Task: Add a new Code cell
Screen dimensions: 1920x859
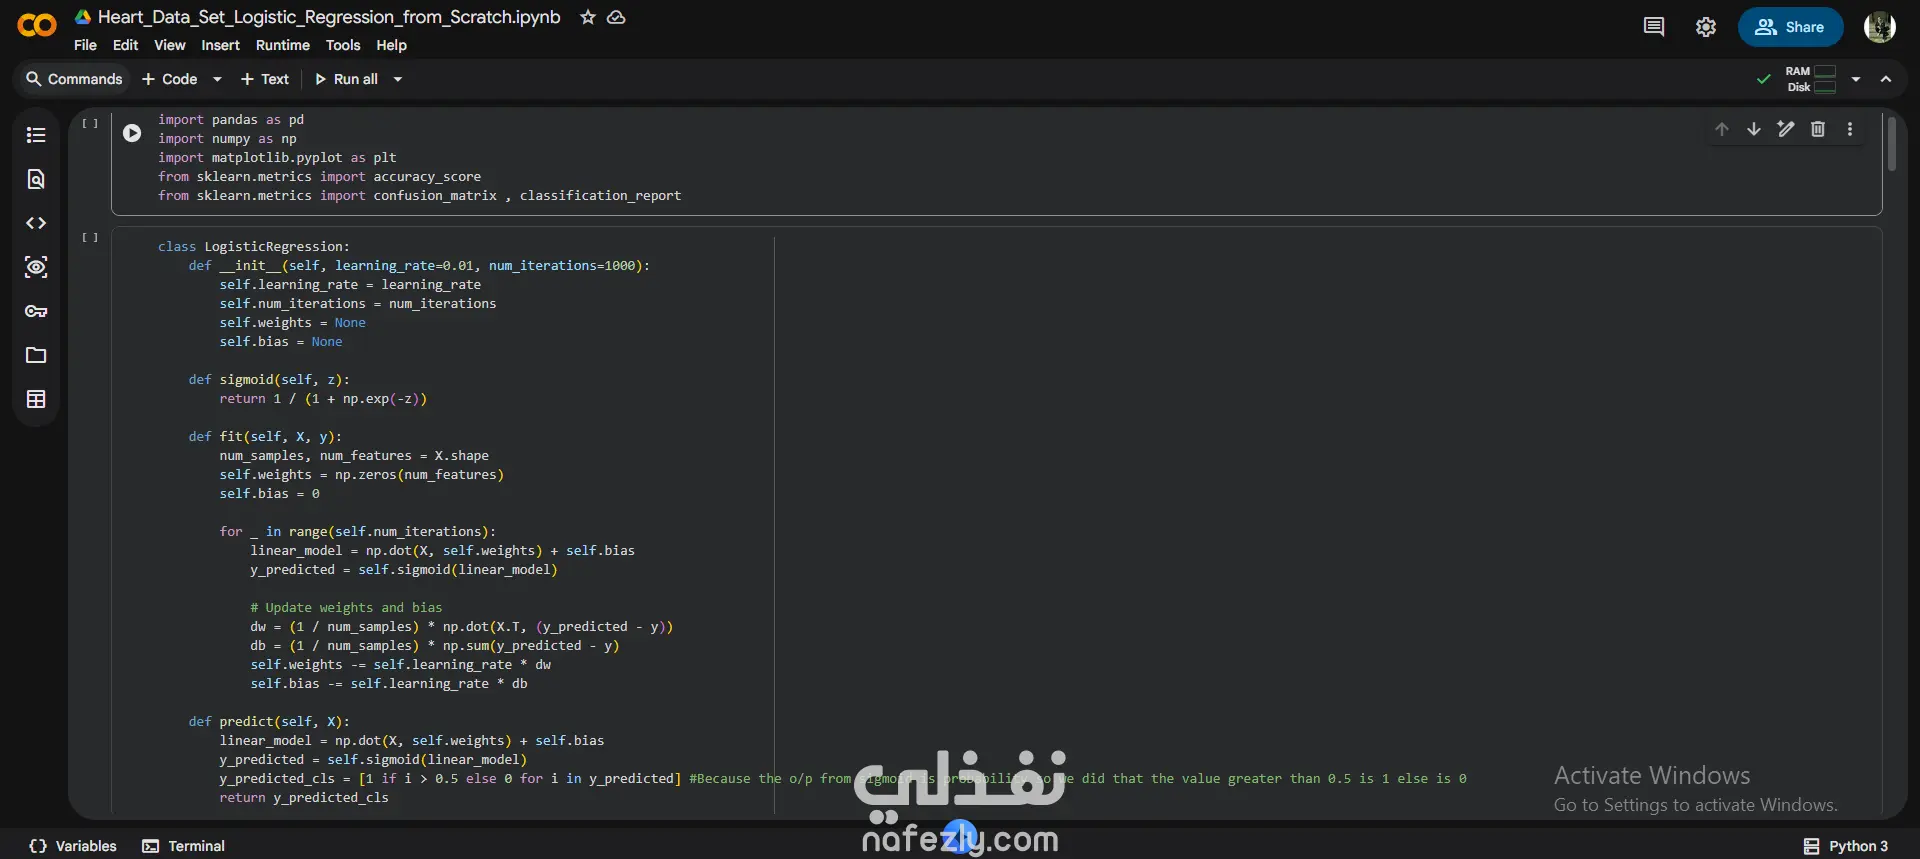Action: point(169,79)
